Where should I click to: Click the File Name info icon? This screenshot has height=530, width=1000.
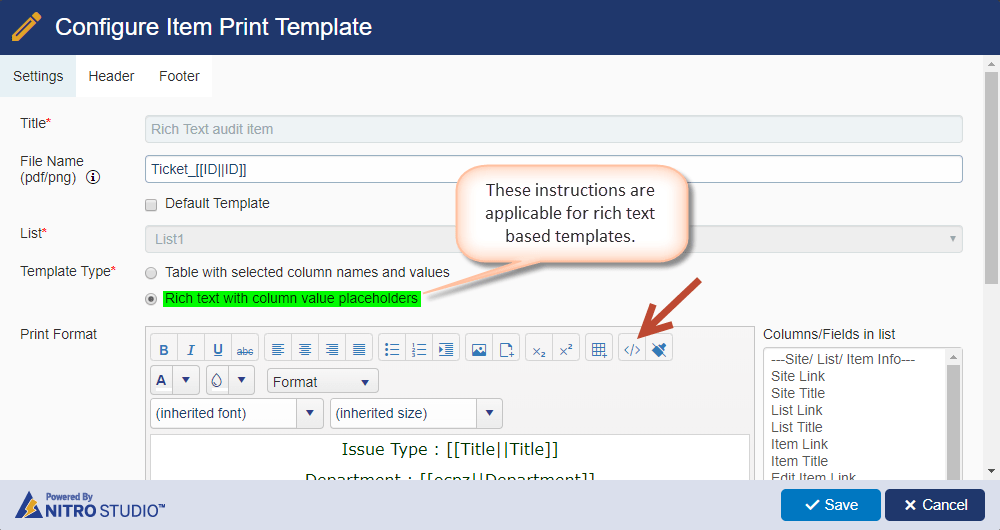[x=93, y=178]
